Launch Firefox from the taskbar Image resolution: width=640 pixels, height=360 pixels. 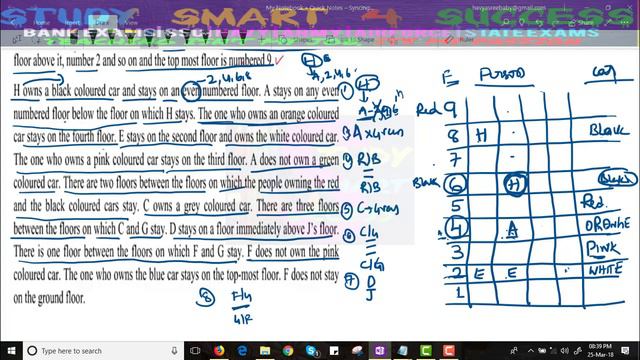219,351
